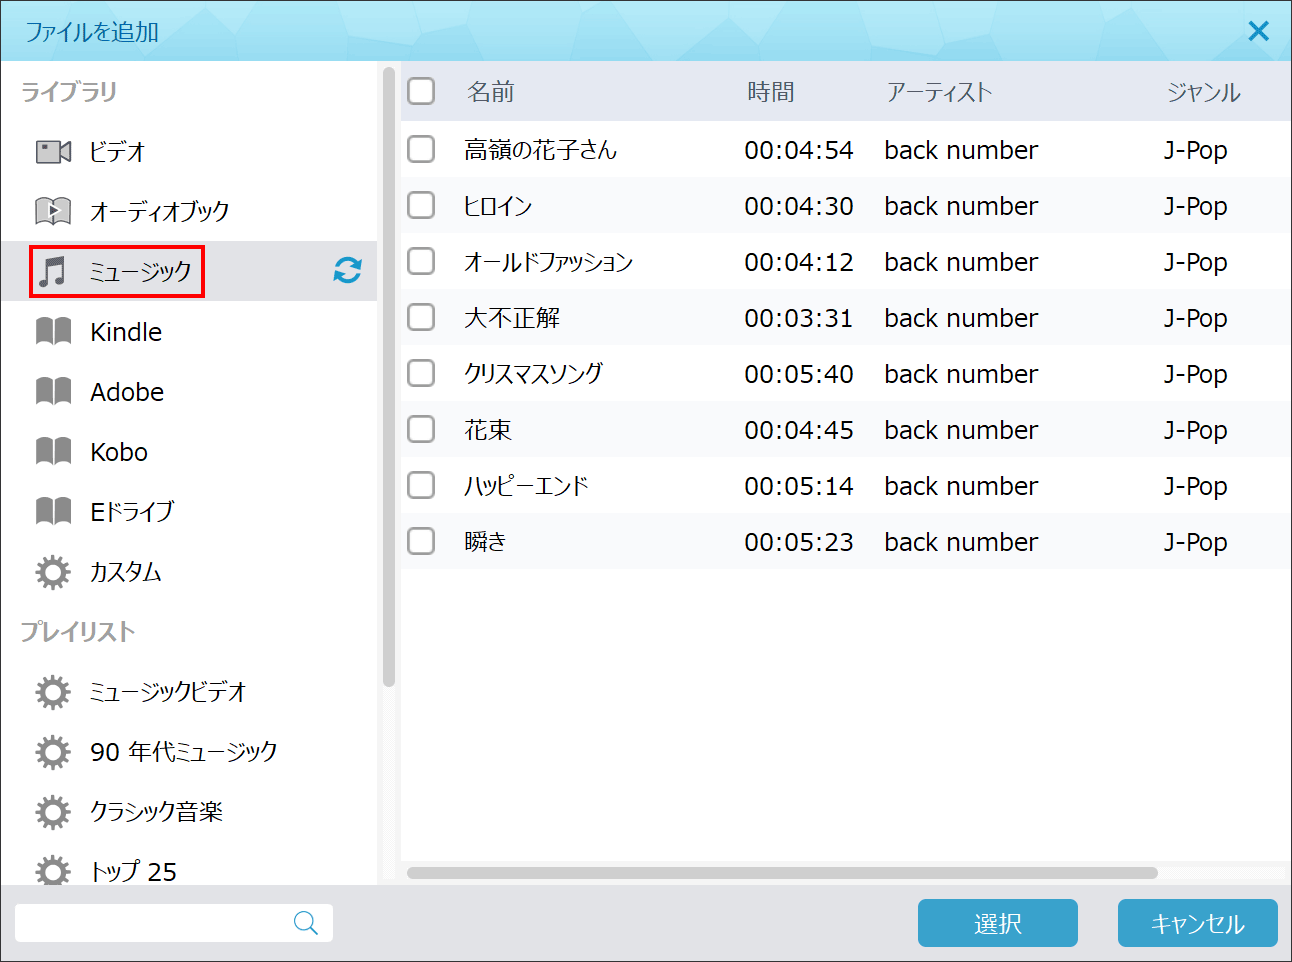Check the box for 大不正解

point(421,317)
